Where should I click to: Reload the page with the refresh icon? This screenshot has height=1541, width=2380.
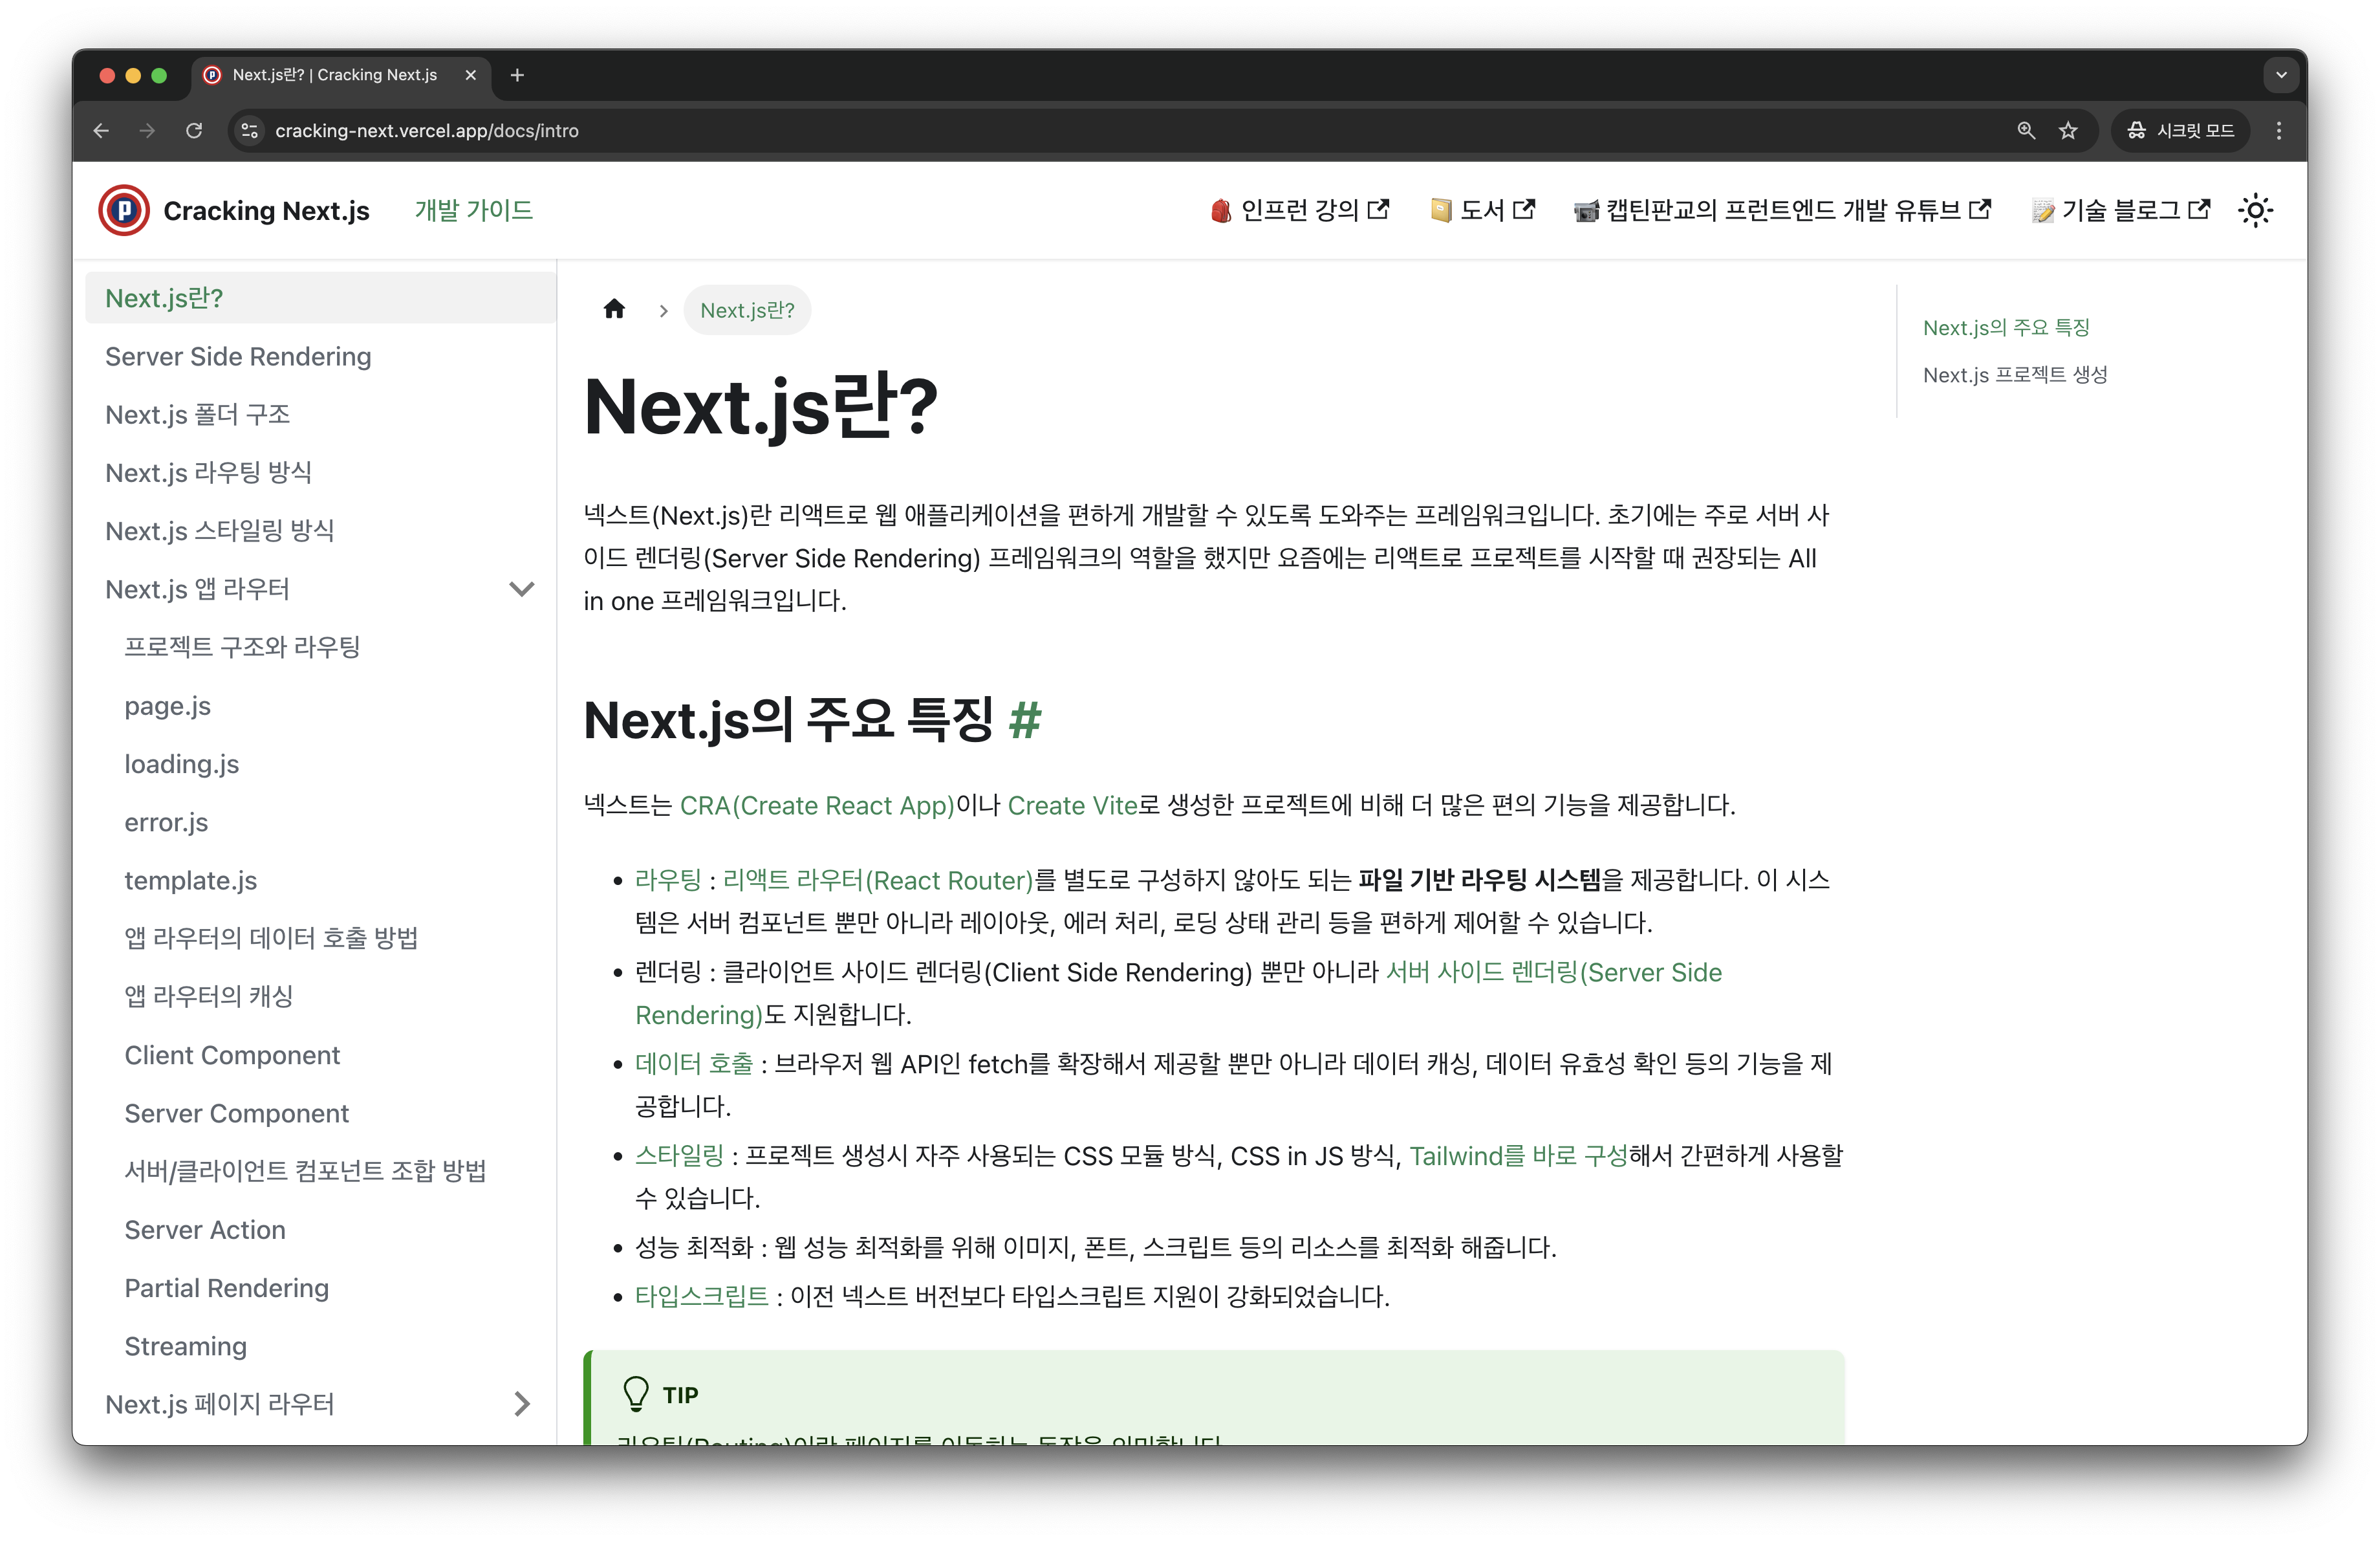[194, 130]
